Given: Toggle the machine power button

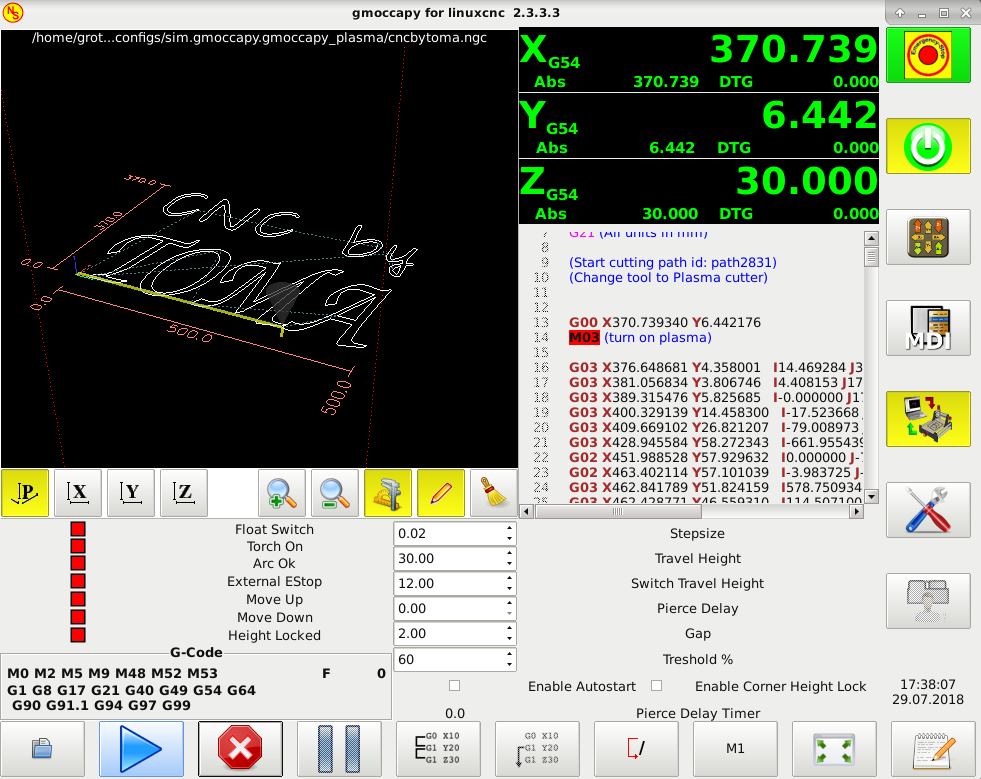Looking at the screenshot, I should pyautogui.click(x=928, y=146).
